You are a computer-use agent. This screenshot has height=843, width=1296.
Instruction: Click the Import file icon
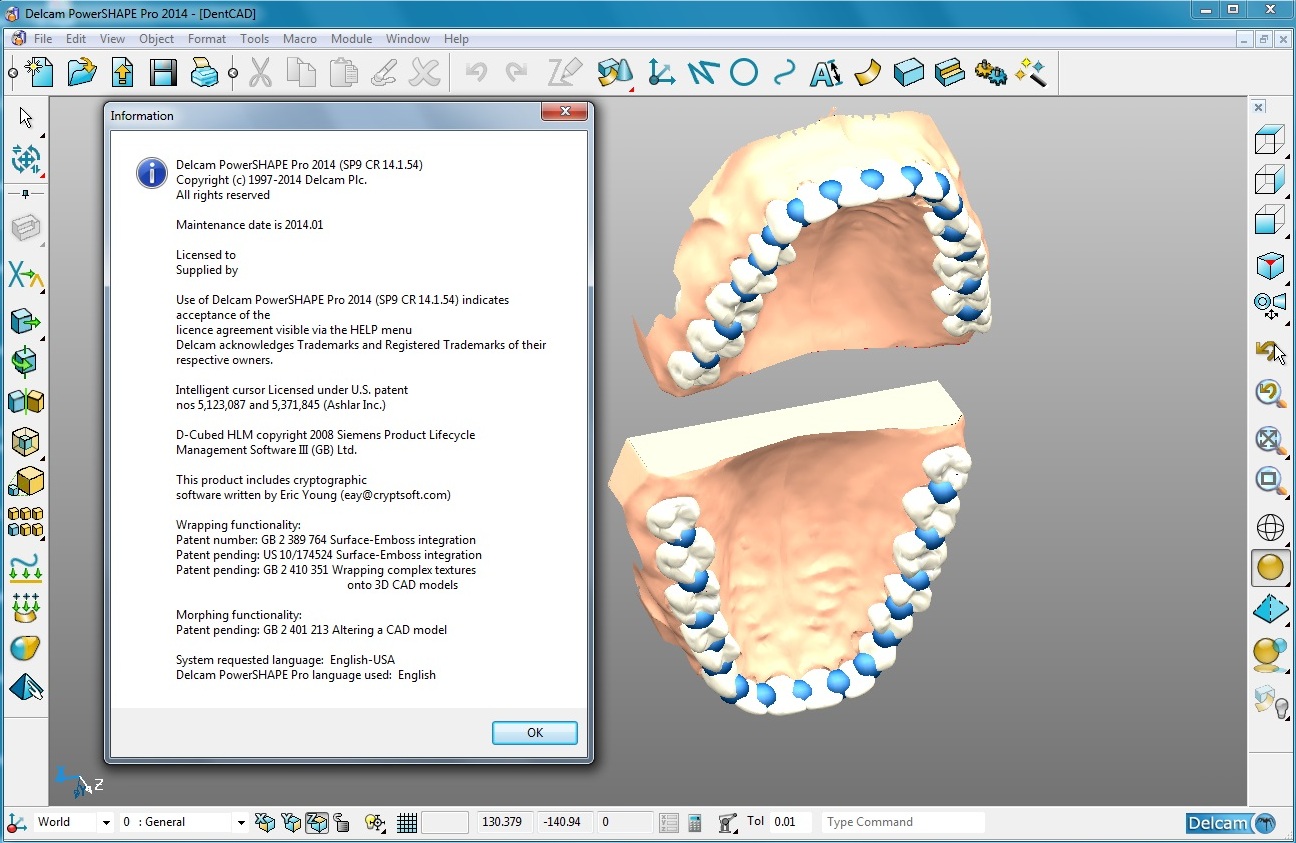[122, 72]
